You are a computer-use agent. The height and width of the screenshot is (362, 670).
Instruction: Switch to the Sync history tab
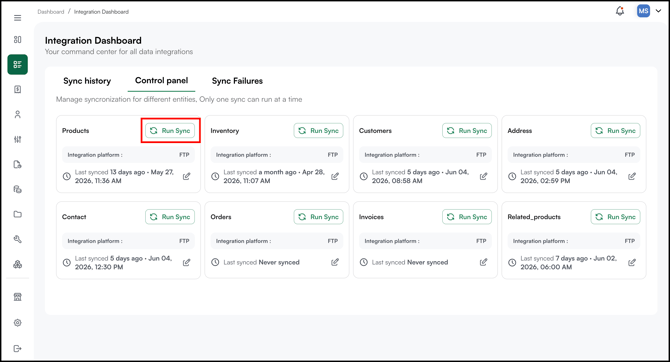click(x=87, y=81)
